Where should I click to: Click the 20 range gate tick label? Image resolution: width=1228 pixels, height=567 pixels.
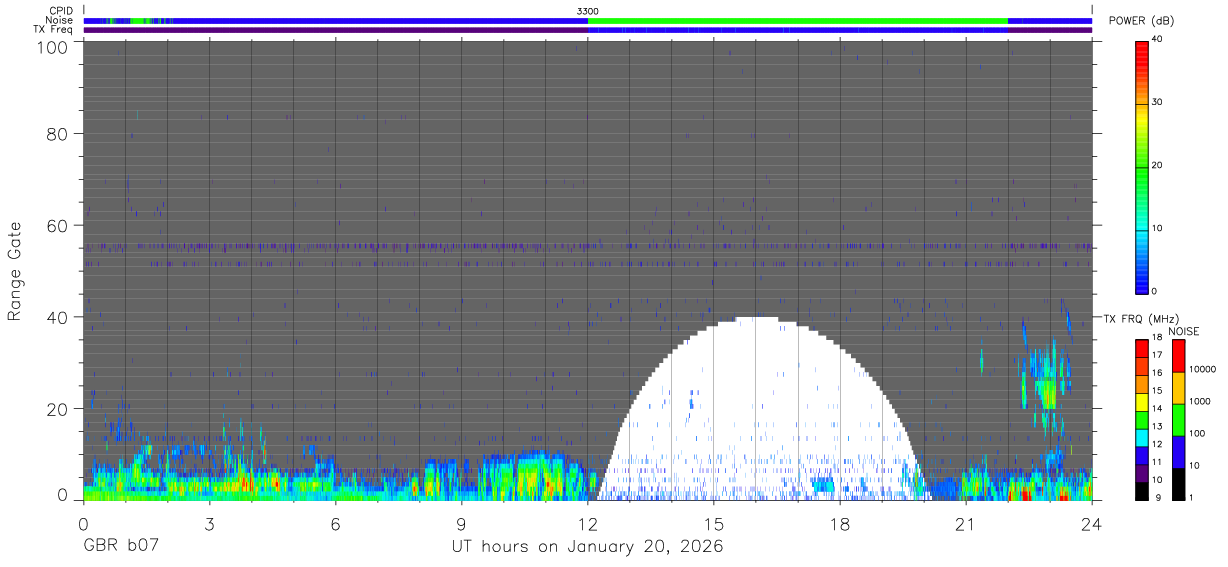[x=58, y=409]
